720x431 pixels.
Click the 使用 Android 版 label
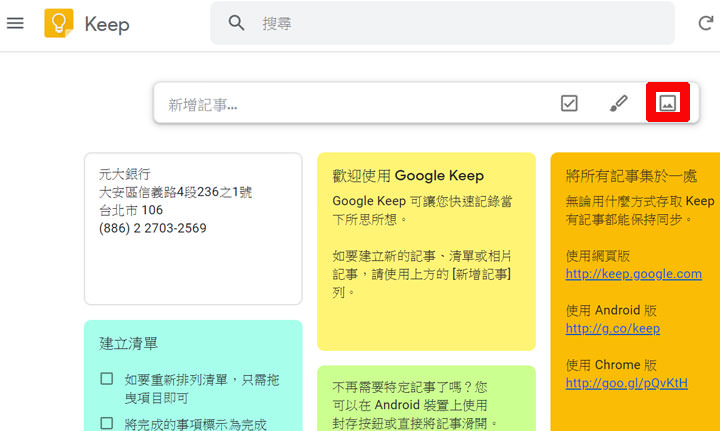[611, 310]
